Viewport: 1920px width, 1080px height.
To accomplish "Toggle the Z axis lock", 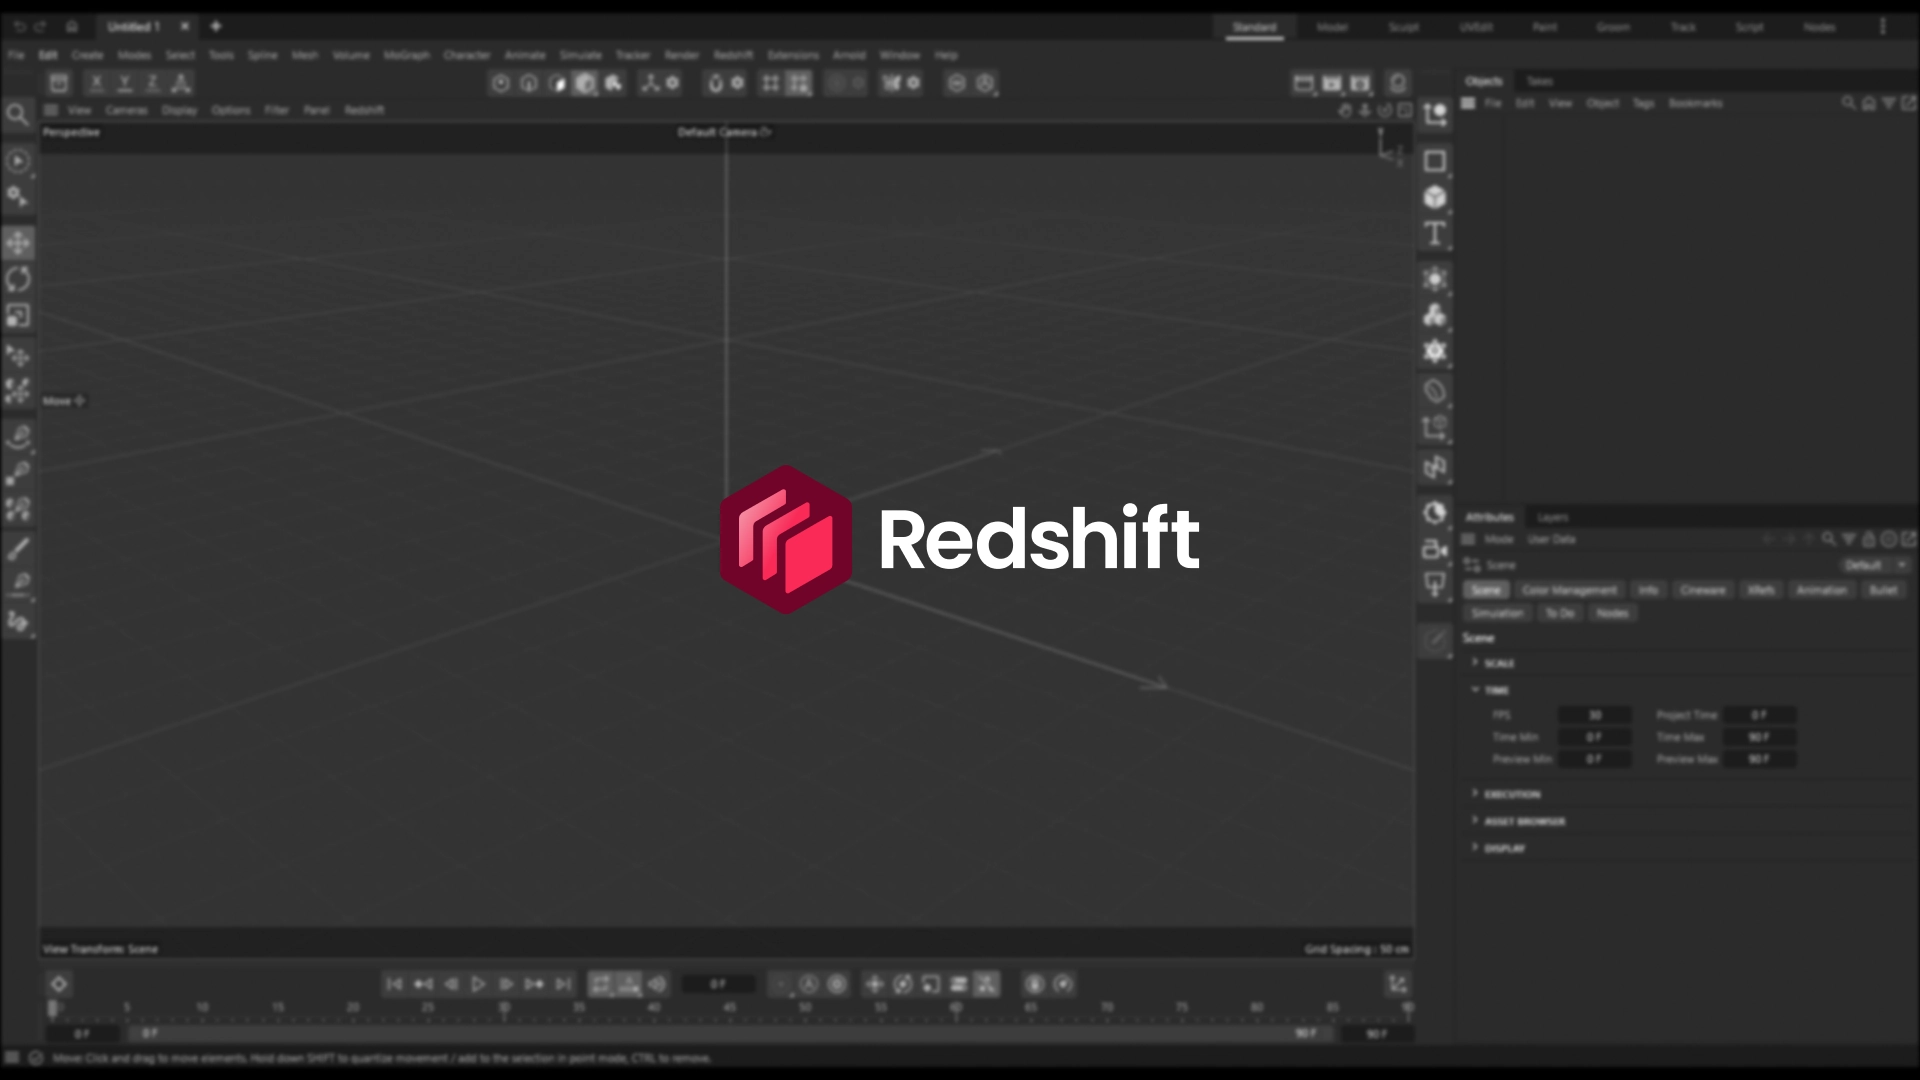I will tap(153, 84).
